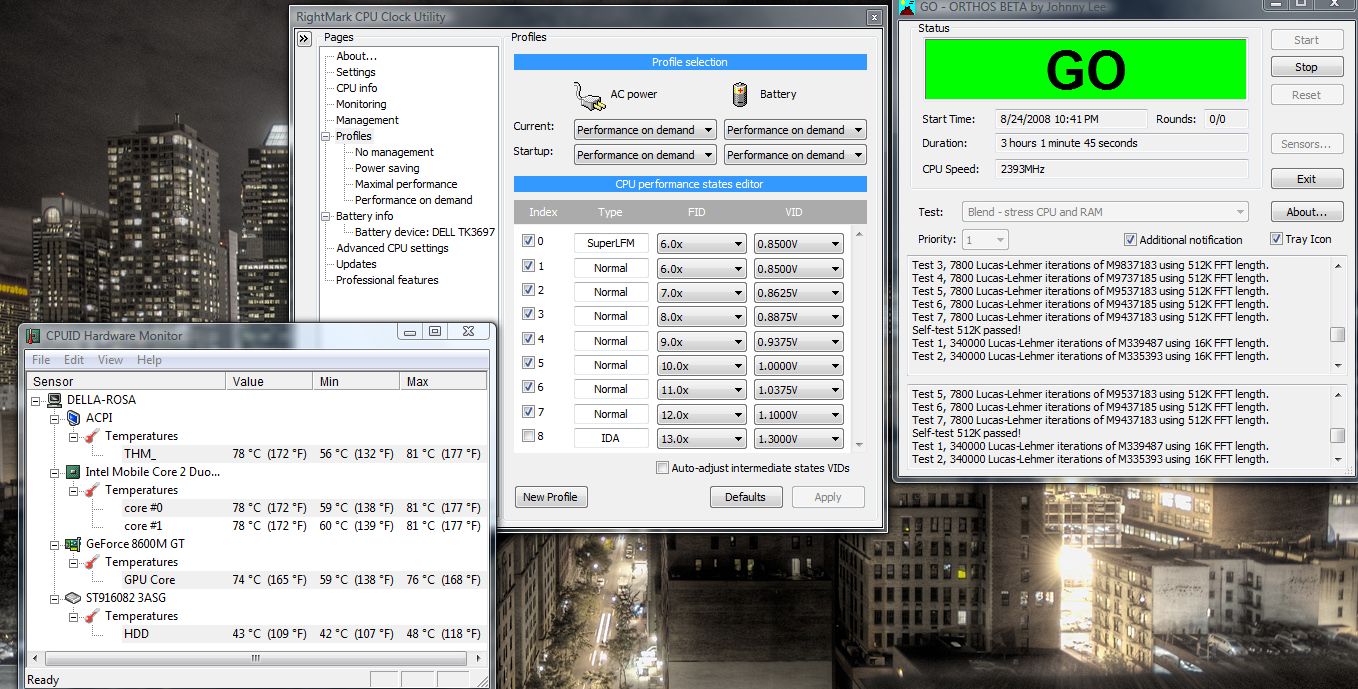Click Battery device: DELL TK3697 entry
Image resolution: width=1358 pixels, height=689 pixels.
coord(424,232)
